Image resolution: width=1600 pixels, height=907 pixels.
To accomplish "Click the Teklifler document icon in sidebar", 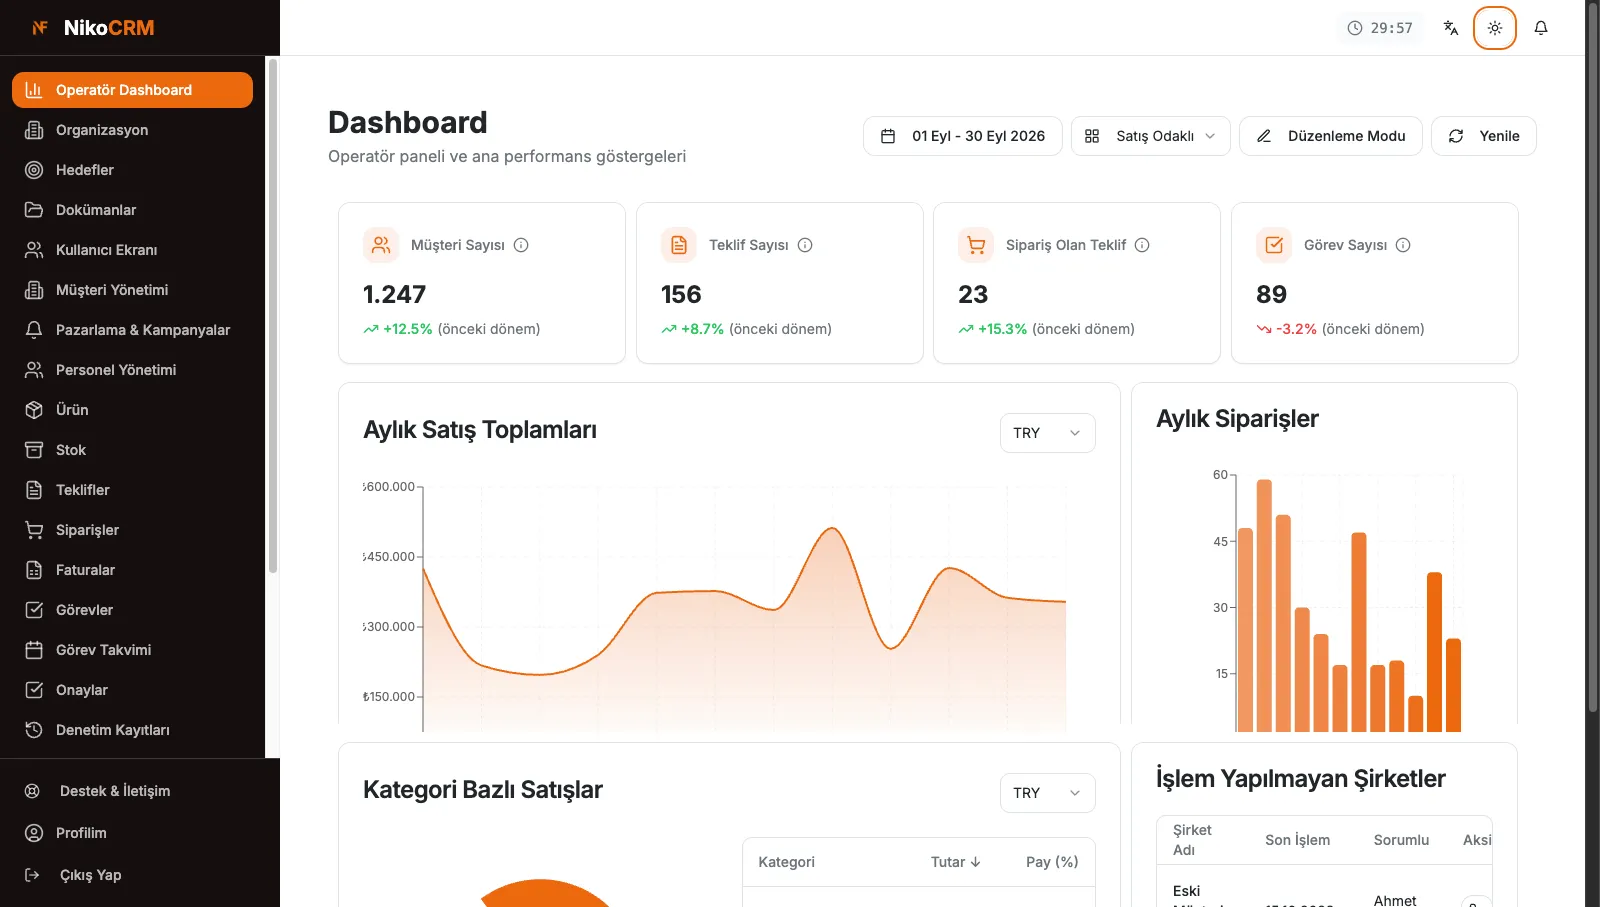I will (x=34, y=490).
